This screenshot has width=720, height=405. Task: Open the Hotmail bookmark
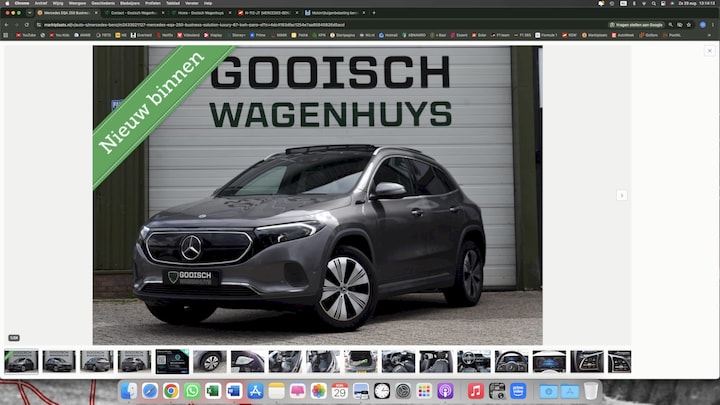388,35
